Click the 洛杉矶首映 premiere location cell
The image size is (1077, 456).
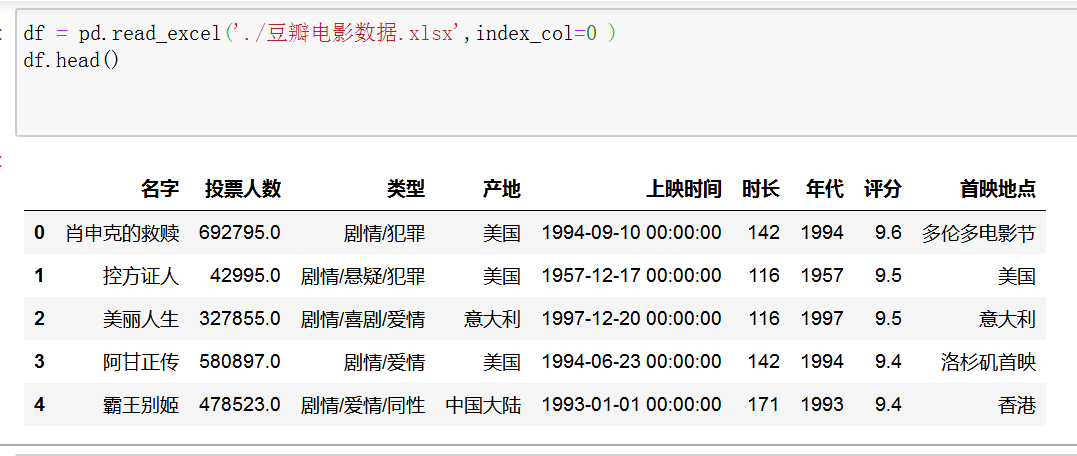[988, 362]
